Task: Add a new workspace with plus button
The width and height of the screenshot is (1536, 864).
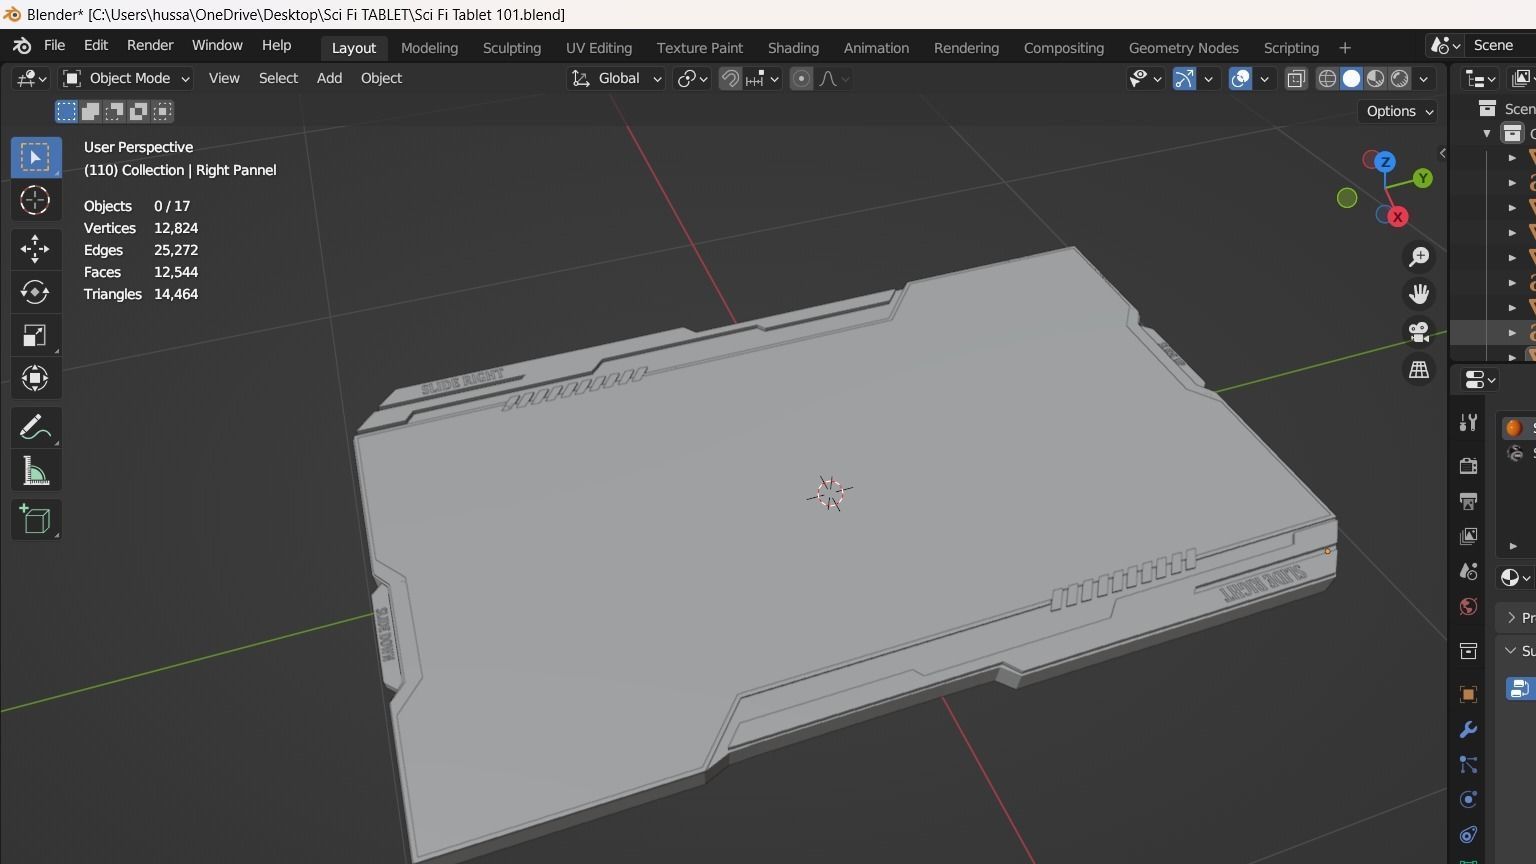Action: (x=1345, y=47)
